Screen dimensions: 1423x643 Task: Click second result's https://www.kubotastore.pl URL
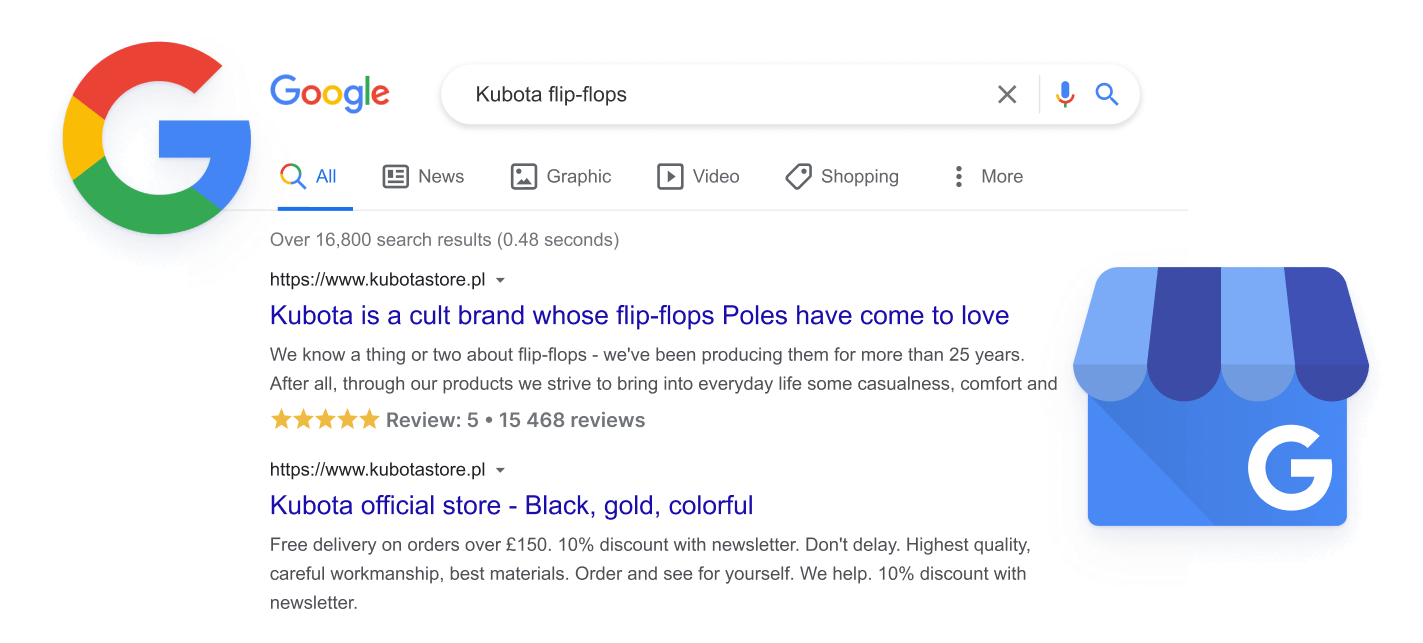[x=377, y=470]
